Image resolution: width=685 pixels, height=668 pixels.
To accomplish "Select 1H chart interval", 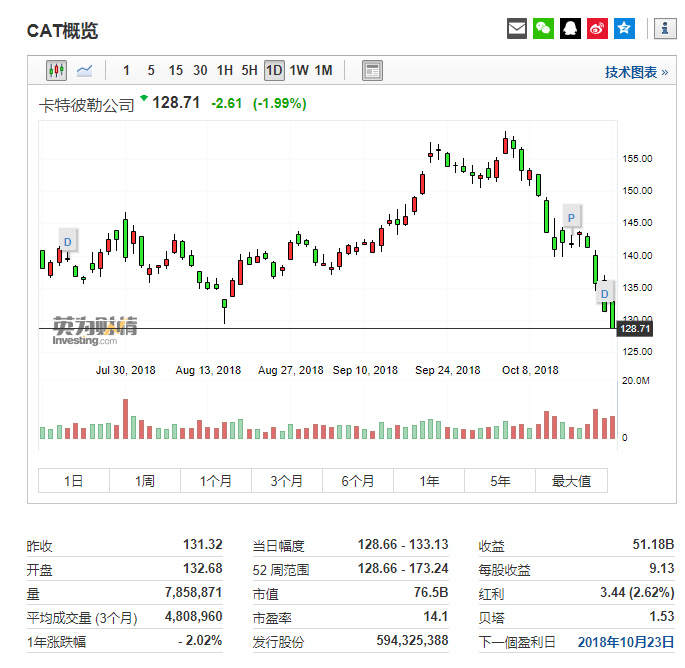I will coord(225,70).
